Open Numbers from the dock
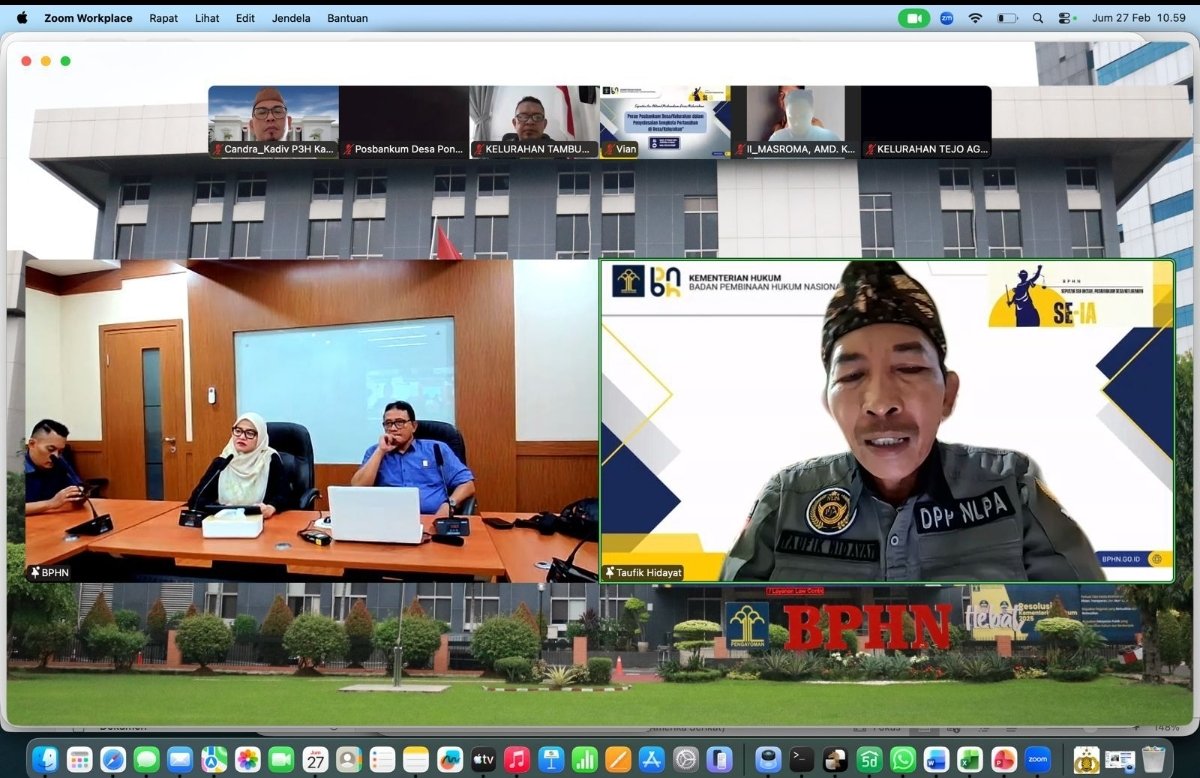This screenshot has height=778, width=1200. (x=585, y=759)
